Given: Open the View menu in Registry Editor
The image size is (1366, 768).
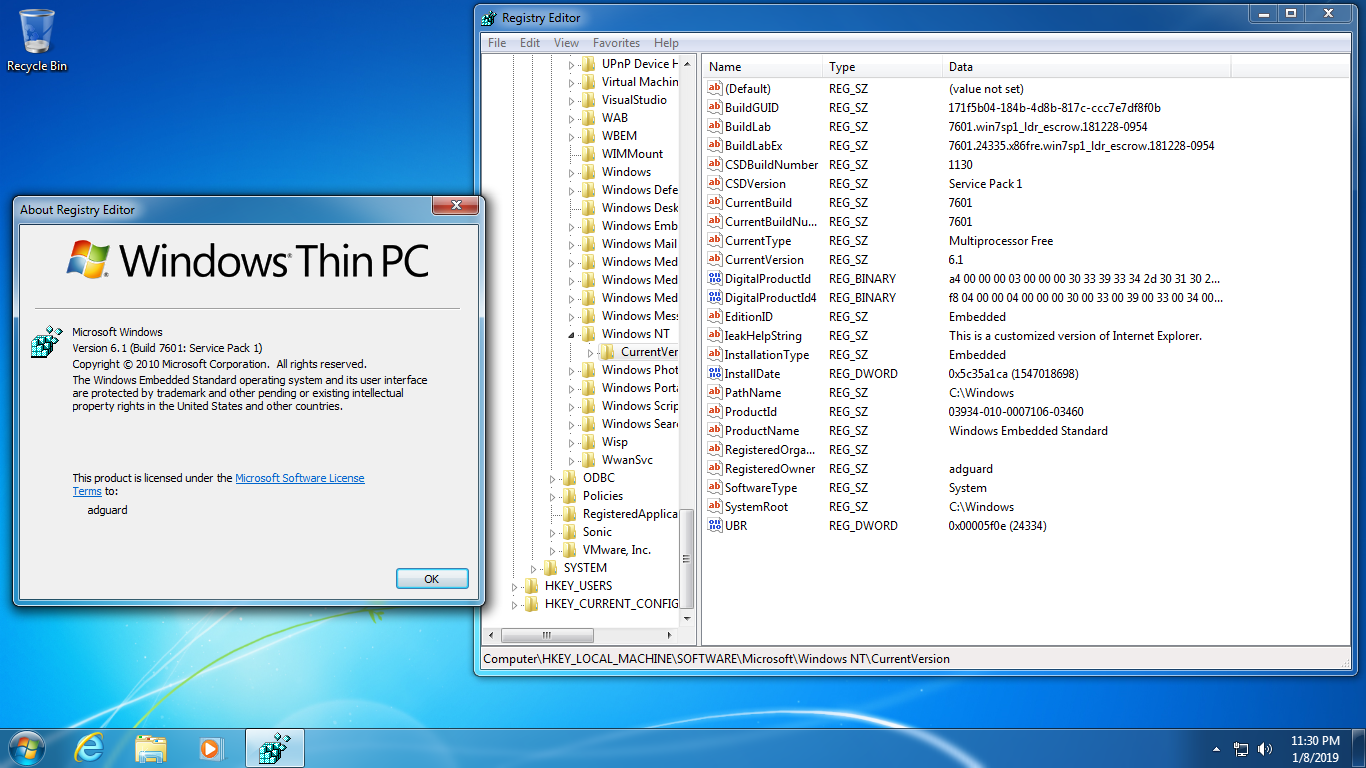Looking at the screenshot, I should pos(566,43).
